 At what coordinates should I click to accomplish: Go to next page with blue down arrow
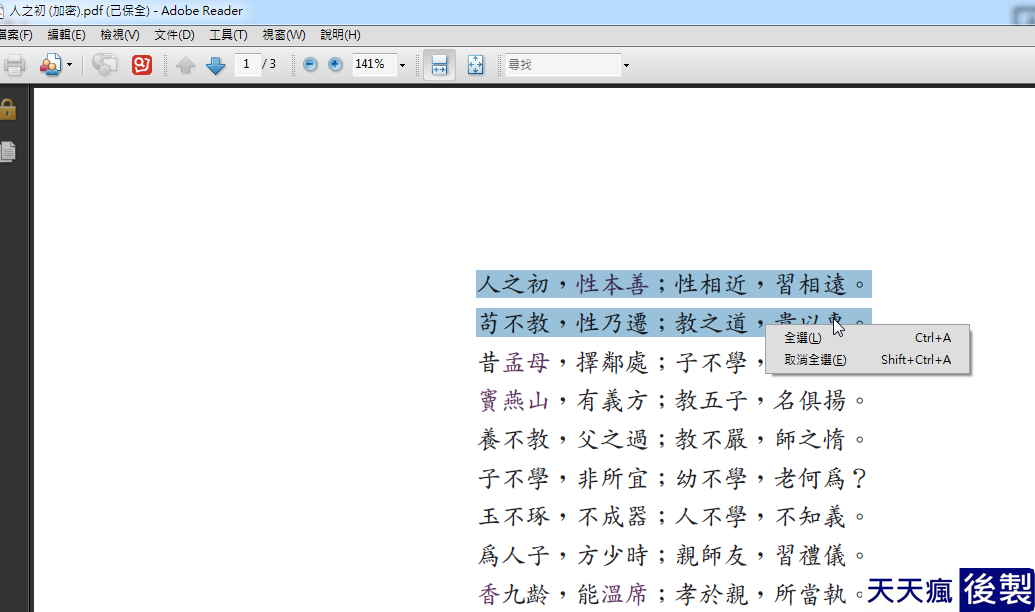point(215,65)
